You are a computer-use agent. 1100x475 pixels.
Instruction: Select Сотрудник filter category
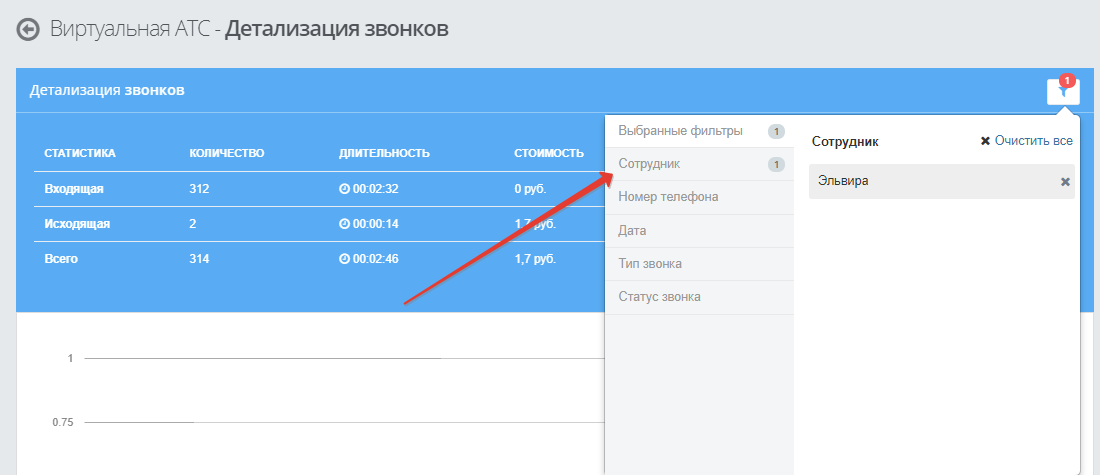pos(699,164)
